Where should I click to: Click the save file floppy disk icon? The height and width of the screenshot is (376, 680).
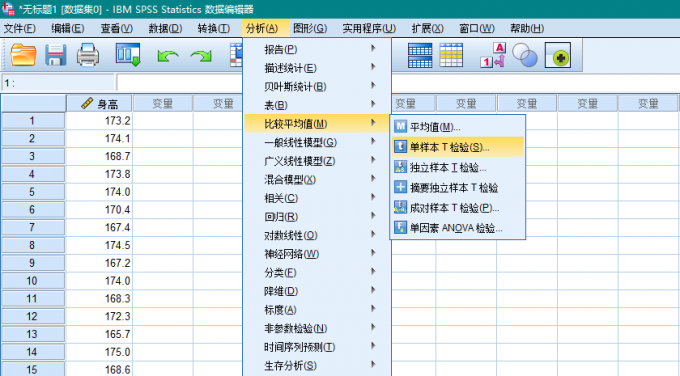coord(56,55)
